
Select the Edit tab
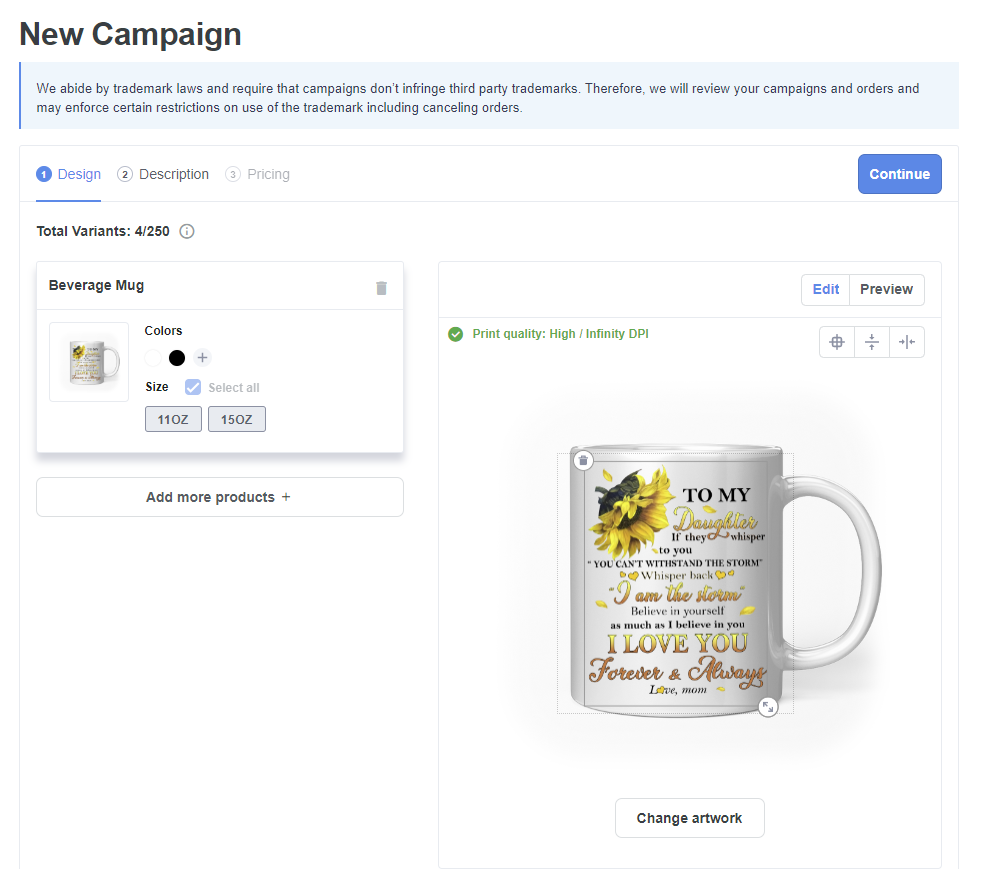pyautogui.click(x=825, y=289)
